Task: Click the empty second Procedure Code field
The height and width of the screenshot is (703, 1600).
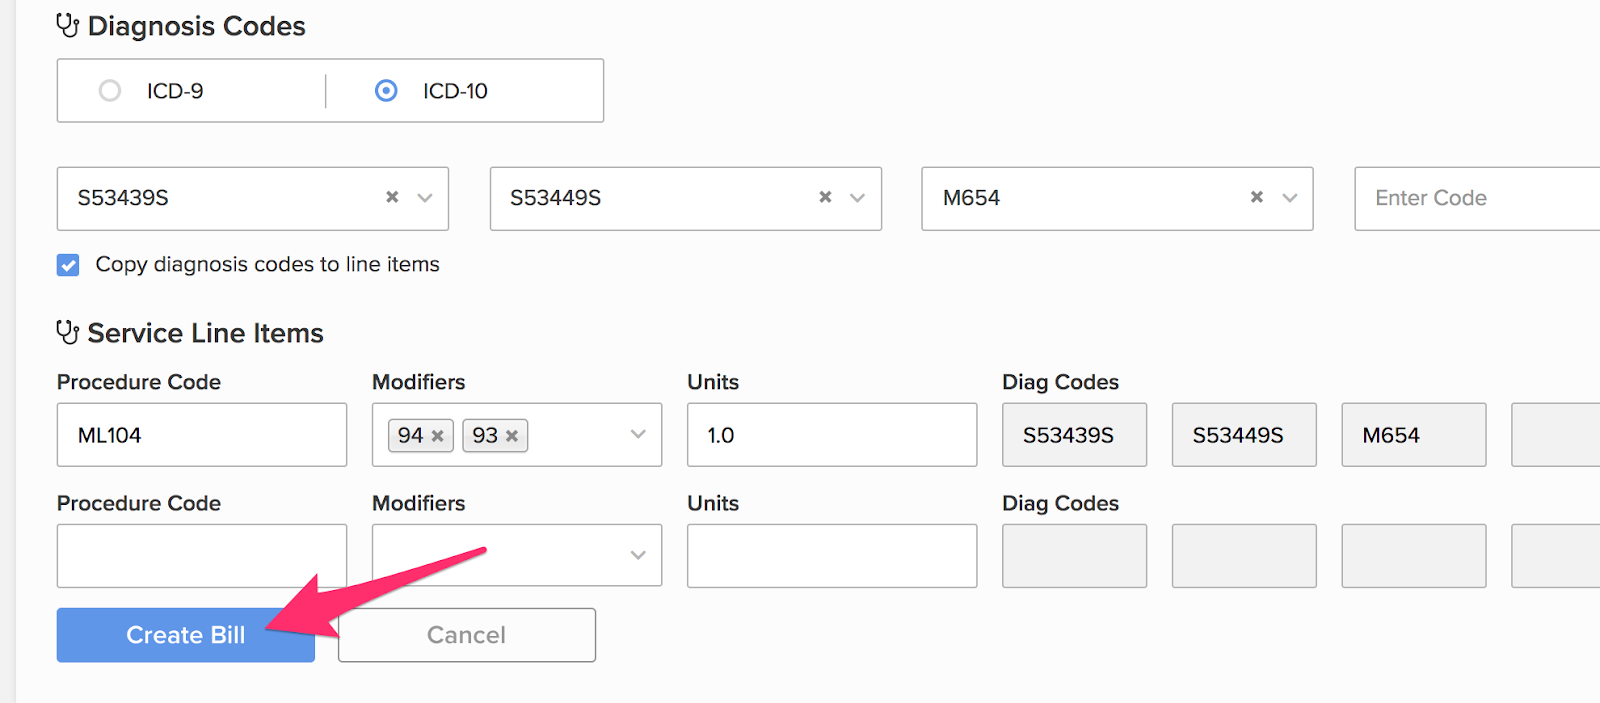Action: click(200, 555)
